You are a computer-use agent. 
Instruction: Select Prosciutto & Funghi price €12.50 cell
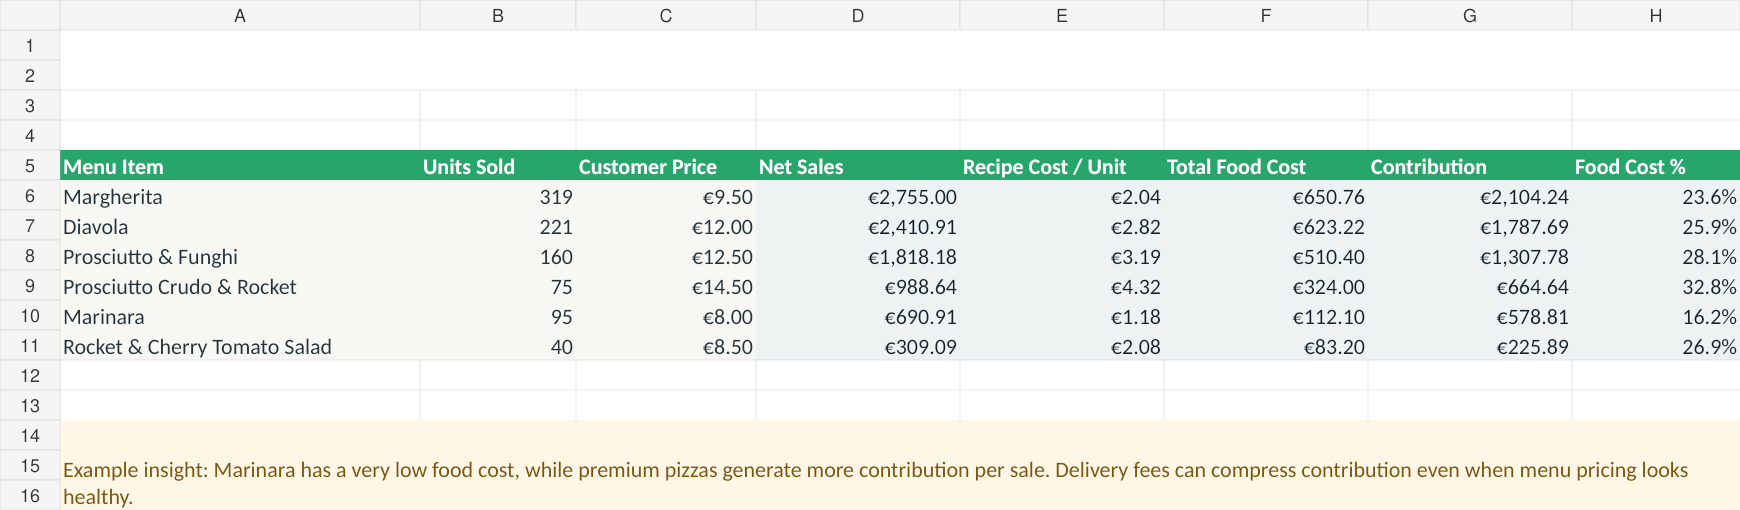(666, 256)
